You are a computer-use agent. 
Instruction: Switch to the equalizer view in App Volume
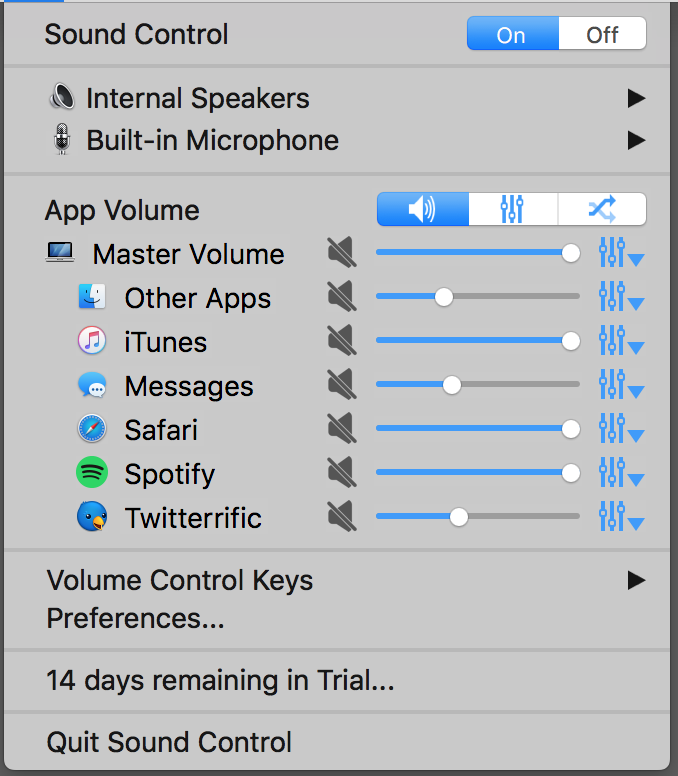pos(513,209)
